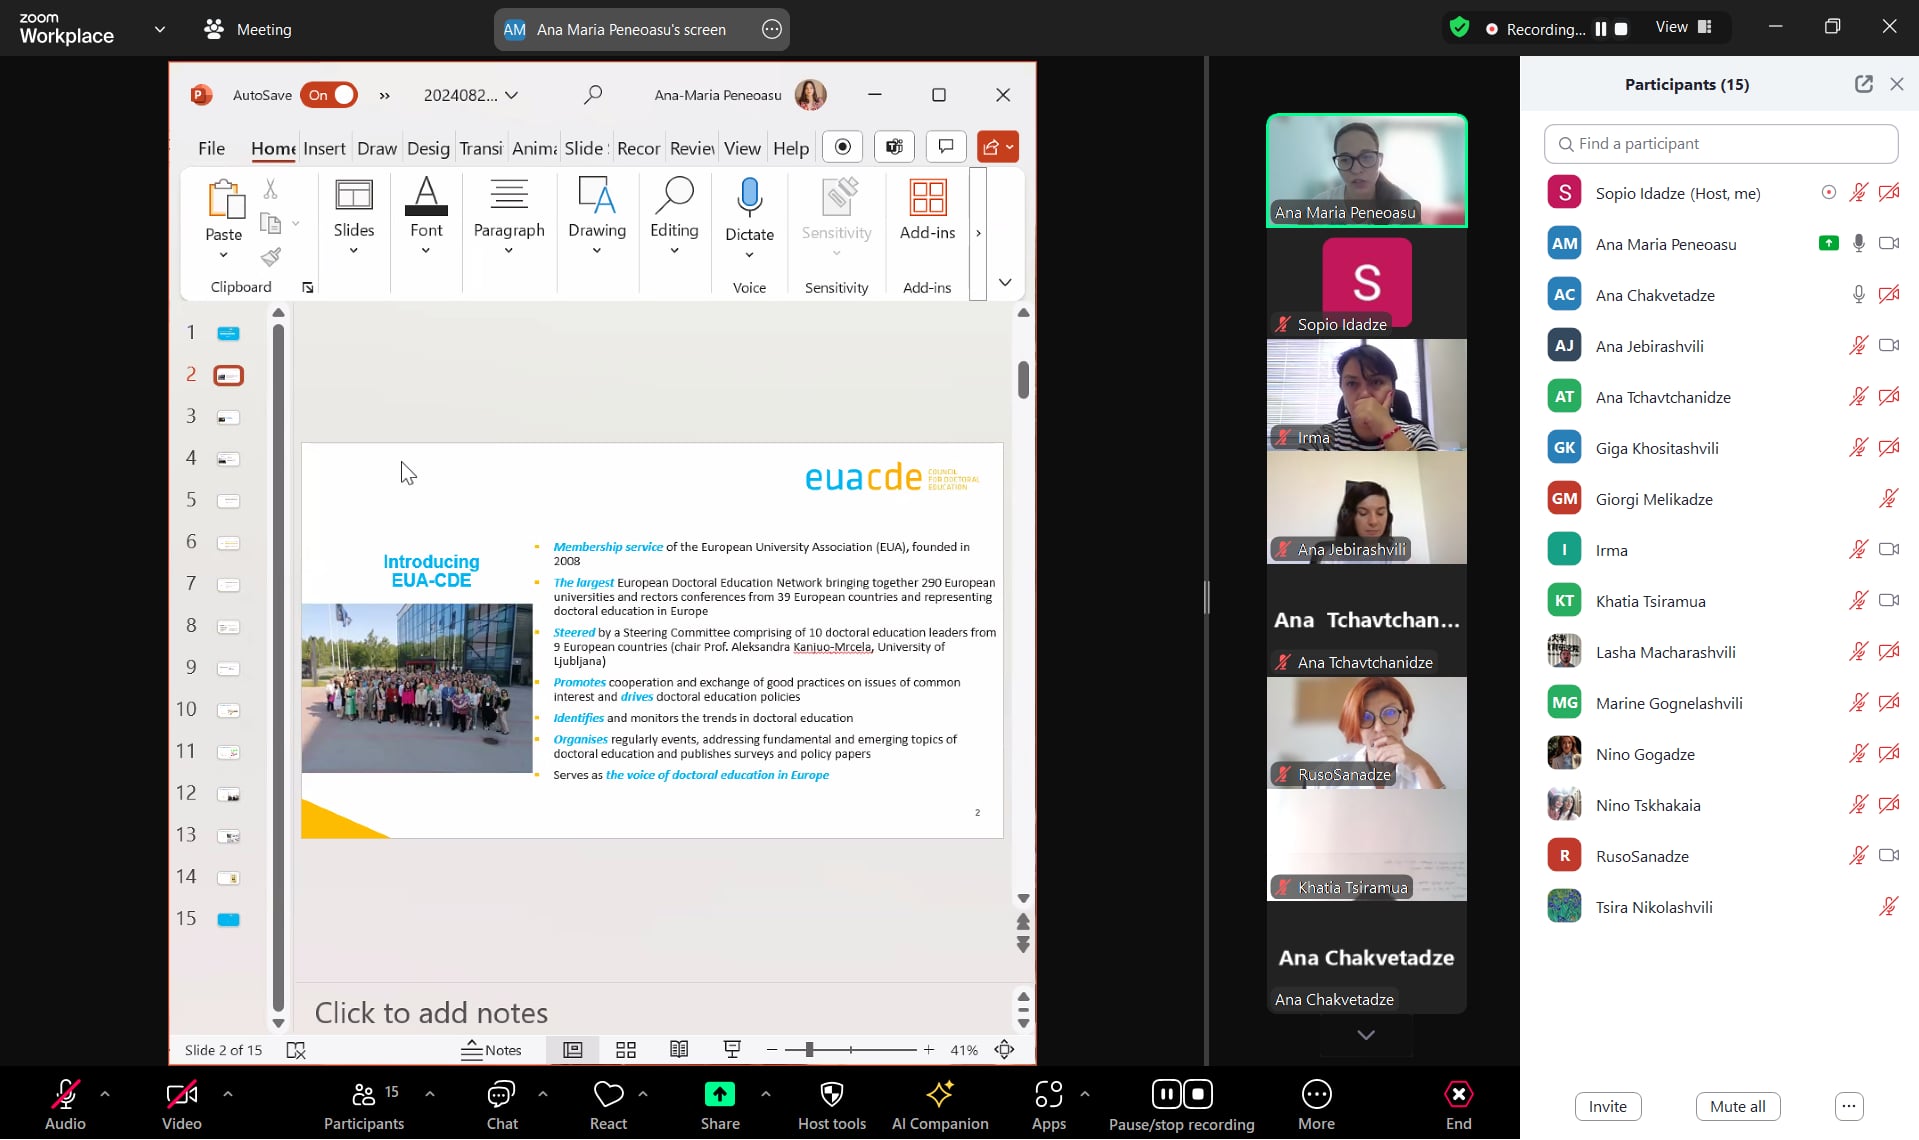Screen dimensions: 1919x1140
Task: Click the accessibility check icon in status bar
Action: click(x=296, y=1050)
